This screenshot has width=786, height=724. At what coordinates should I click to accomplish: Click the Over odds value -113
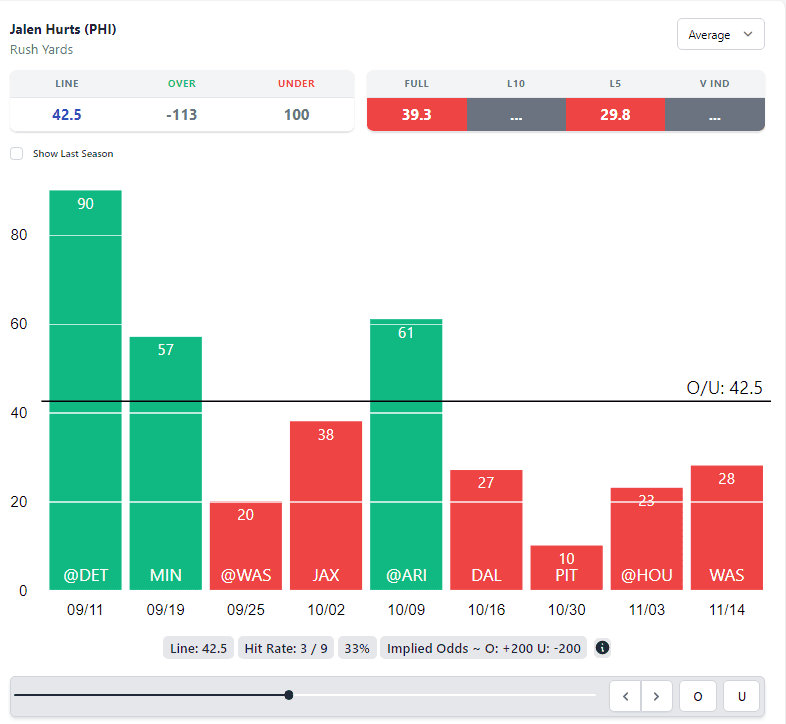(181, 115)
